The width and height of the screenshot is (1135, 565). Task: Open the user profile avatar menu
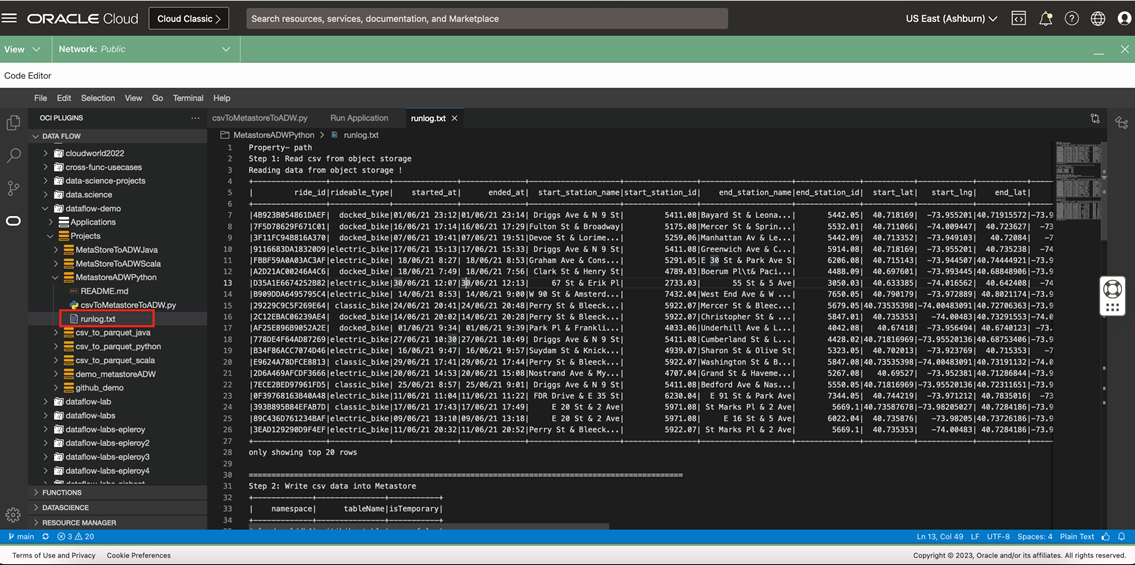(x=1123, y=19)
